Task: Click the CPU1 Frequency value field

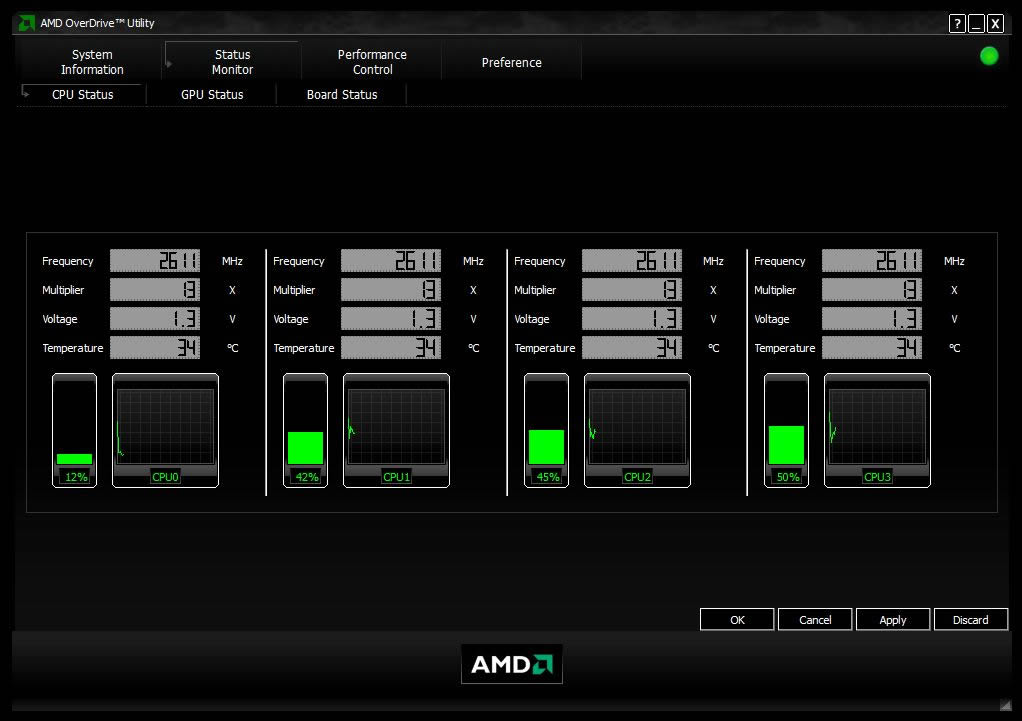Action: tap(391, 261)
